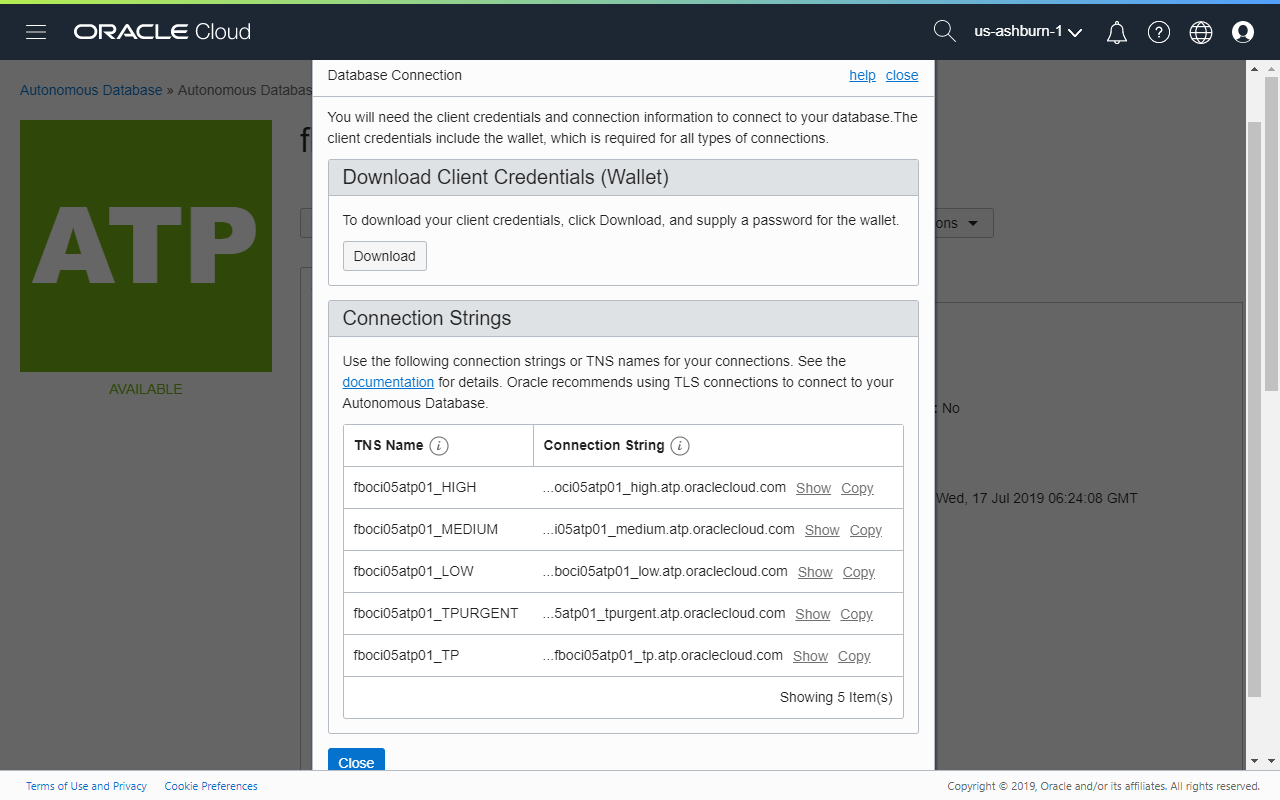
Task: Click the fboci05atp01_HIGH TNS name
Action: (415, 487)
